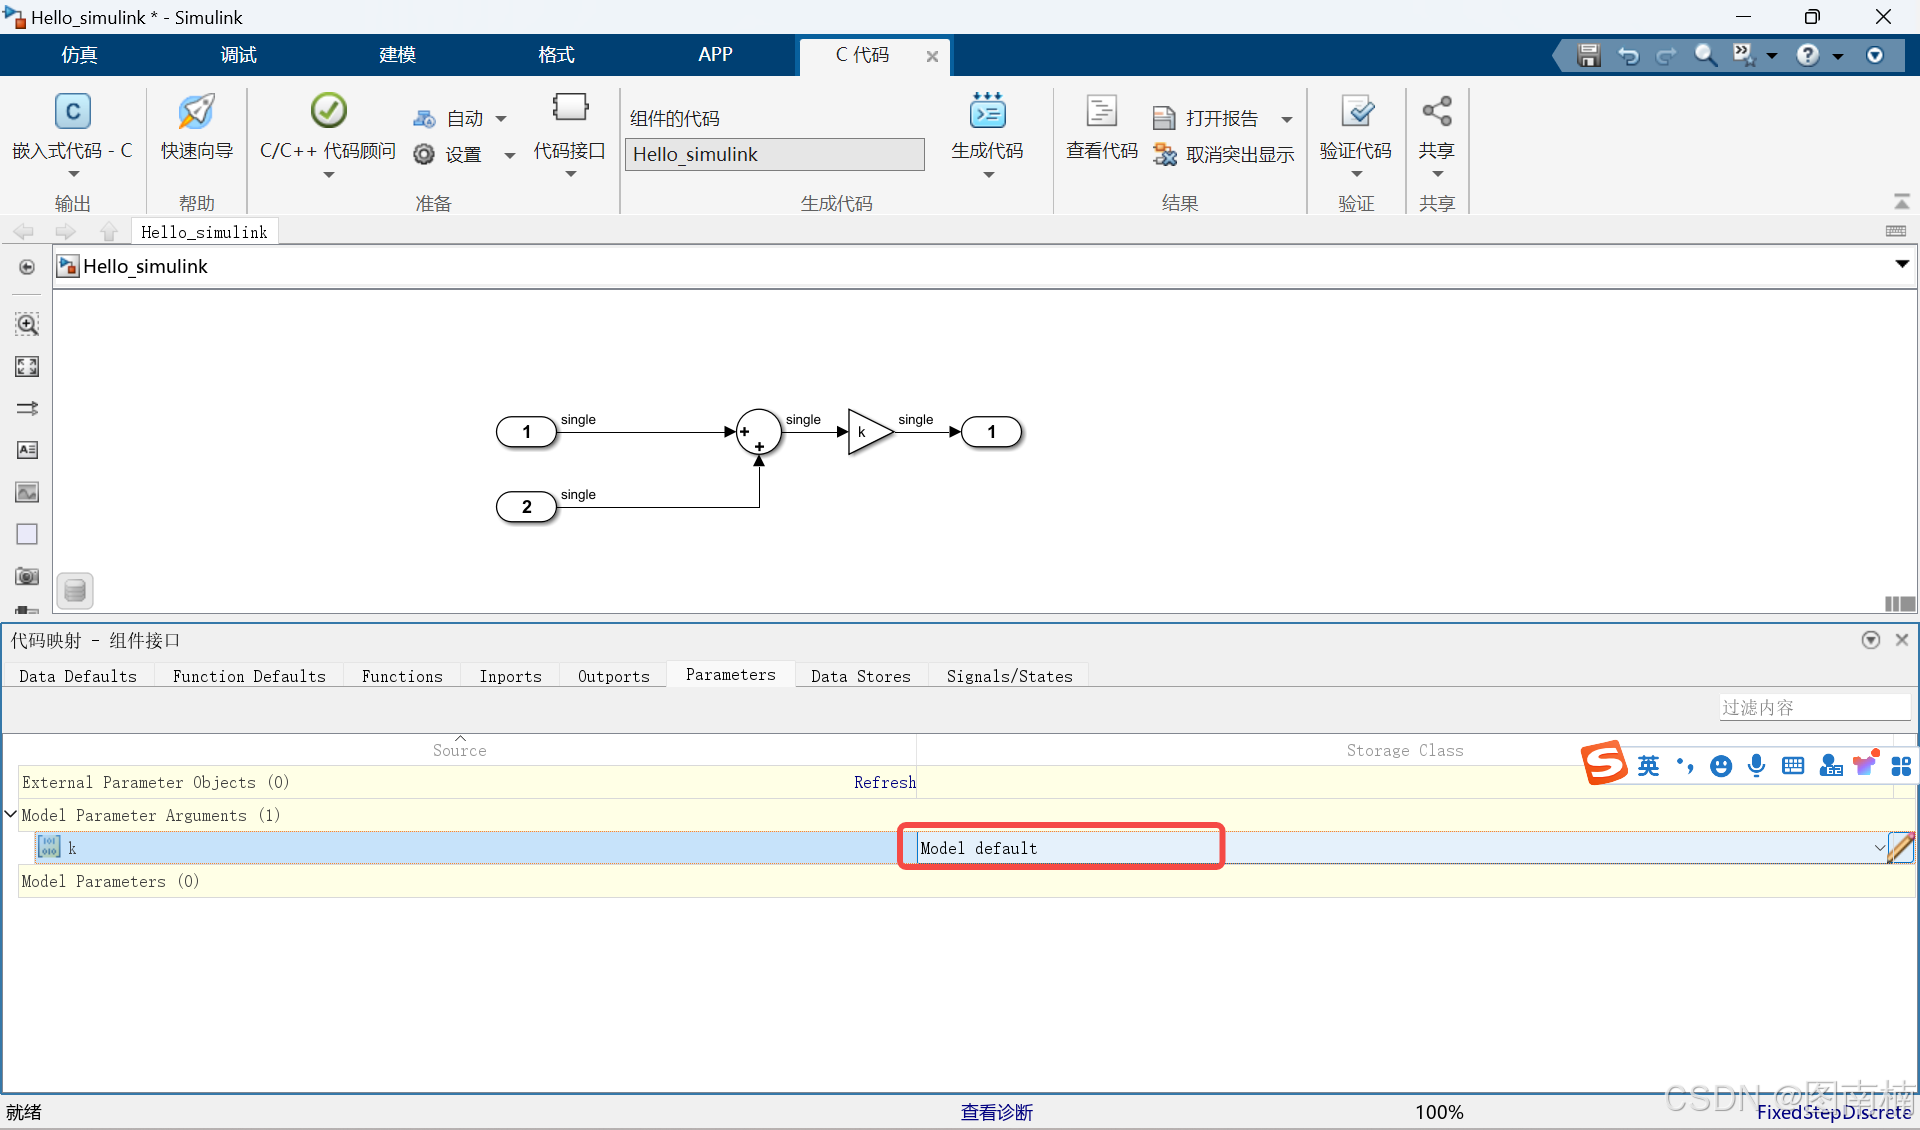
Task: Open the Model Data Editor database icon
Action: coord(75,591)
